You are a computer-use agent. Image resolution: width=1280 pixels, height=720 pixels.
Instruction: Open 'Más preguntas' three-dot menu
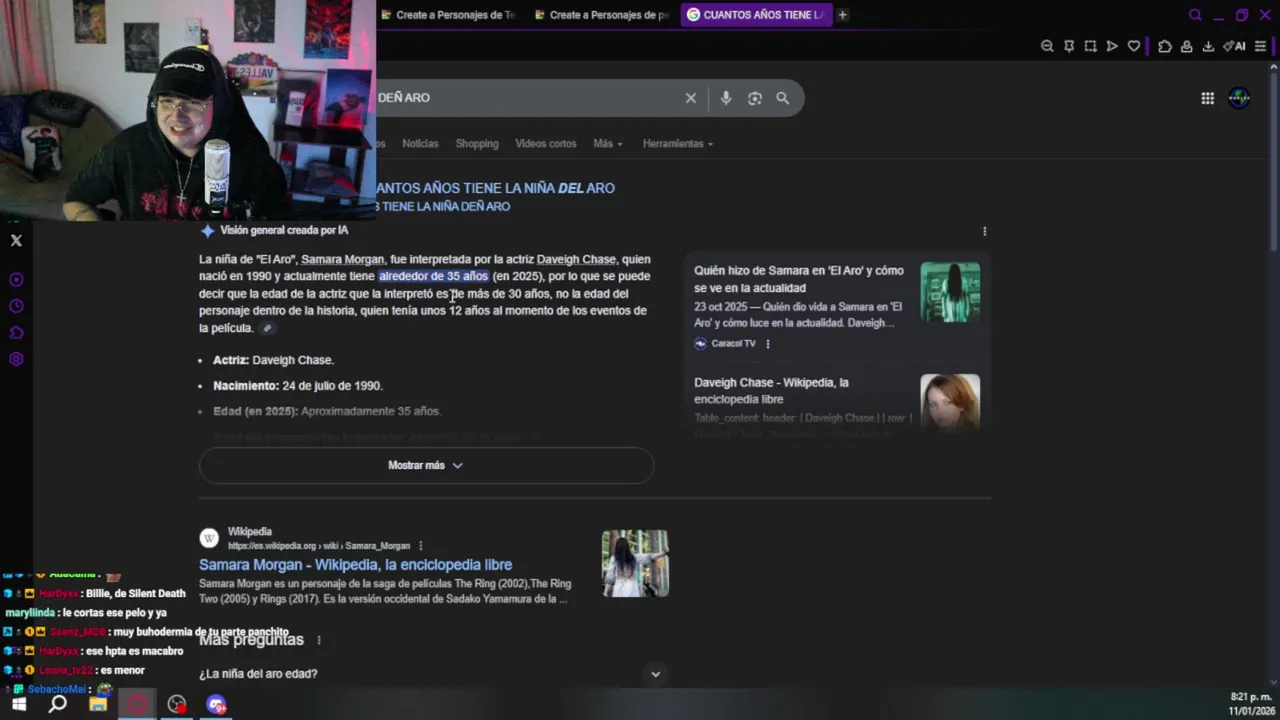pyautogui.click(x=319, y=640)
